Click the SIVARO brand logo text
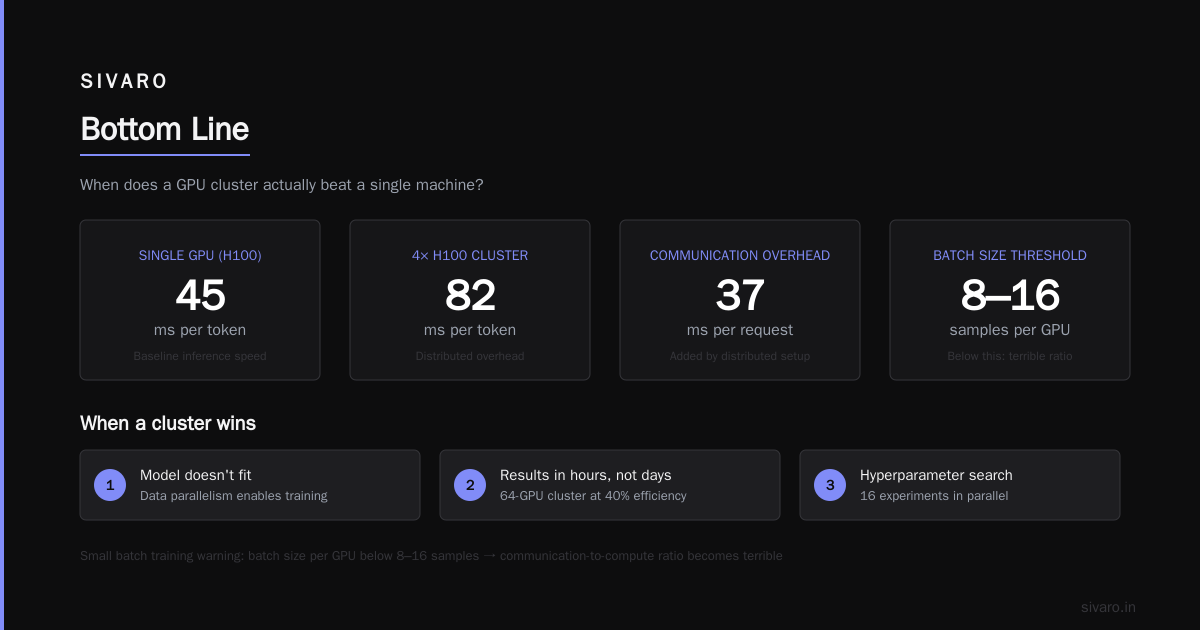Screen dimensions: 1200x630 [124, 82]
